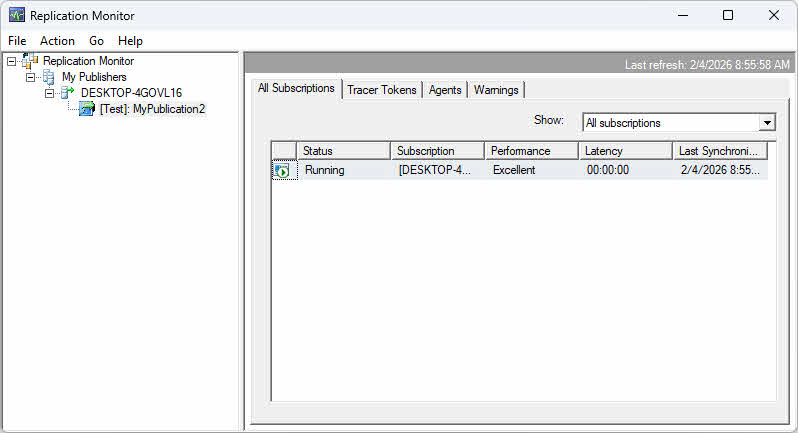This screenshot has width=798, height=433.
Task: Click the My Publishers group icon
Action: pyautogui.click(x=49, y=77)
